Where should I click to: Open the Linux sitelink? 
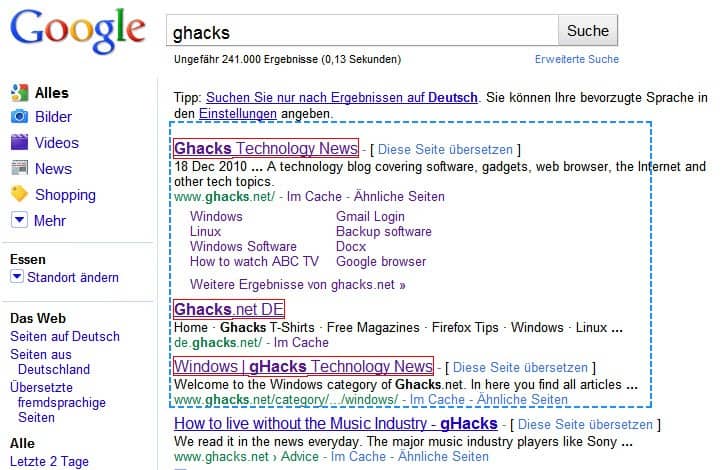(205, 231)
